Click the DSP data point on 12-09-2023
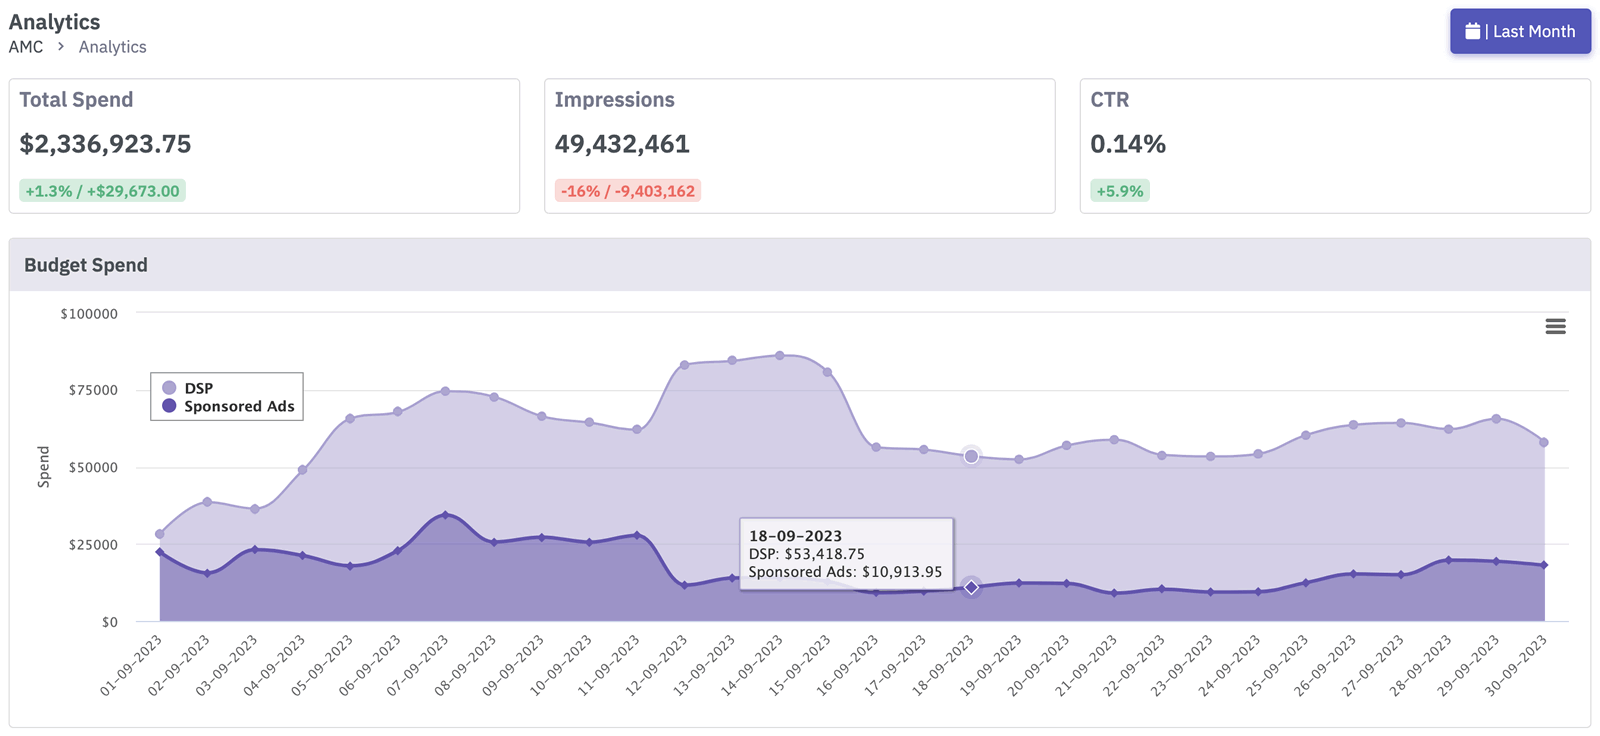This screenshot has width=1600, height=736. [685, 365]
